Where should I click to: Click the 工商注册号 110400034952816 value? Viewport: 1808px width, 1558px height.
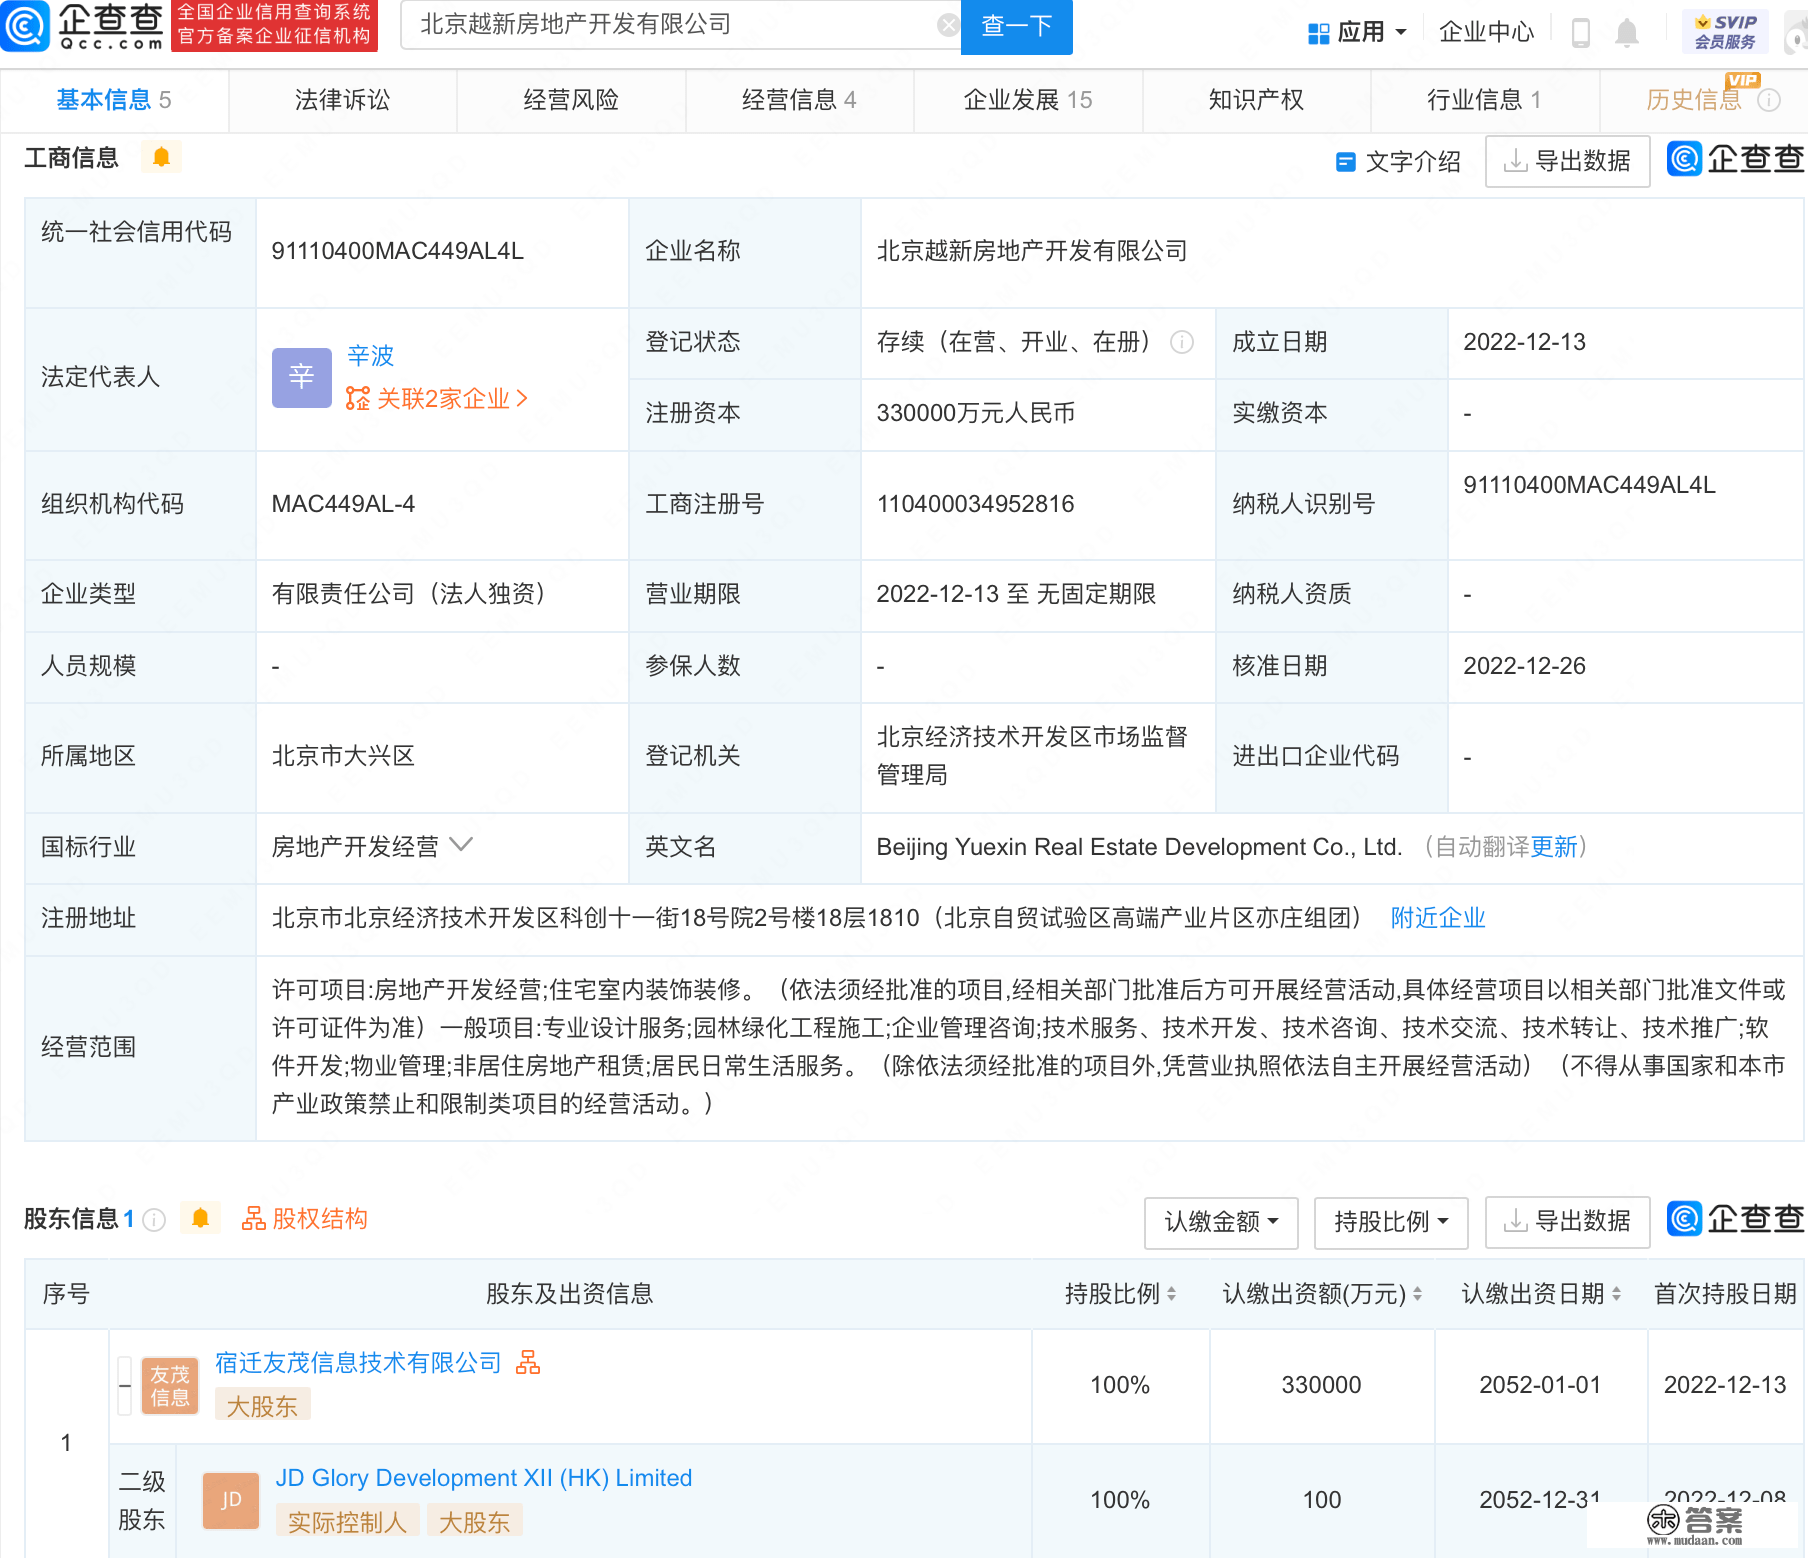(x=976, y=504)
